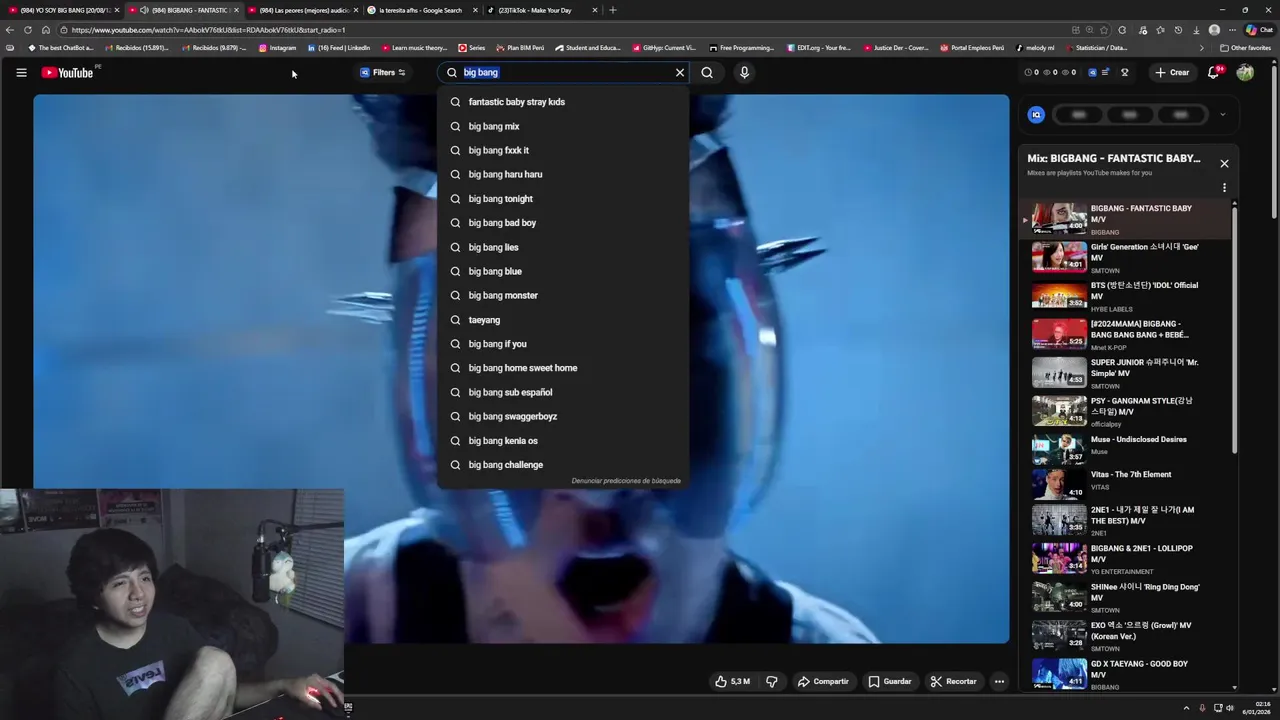This screenshot has height=720, width=1280.
Task: Click the search field containing 'big bang'
Action: [x=565, y=72]
